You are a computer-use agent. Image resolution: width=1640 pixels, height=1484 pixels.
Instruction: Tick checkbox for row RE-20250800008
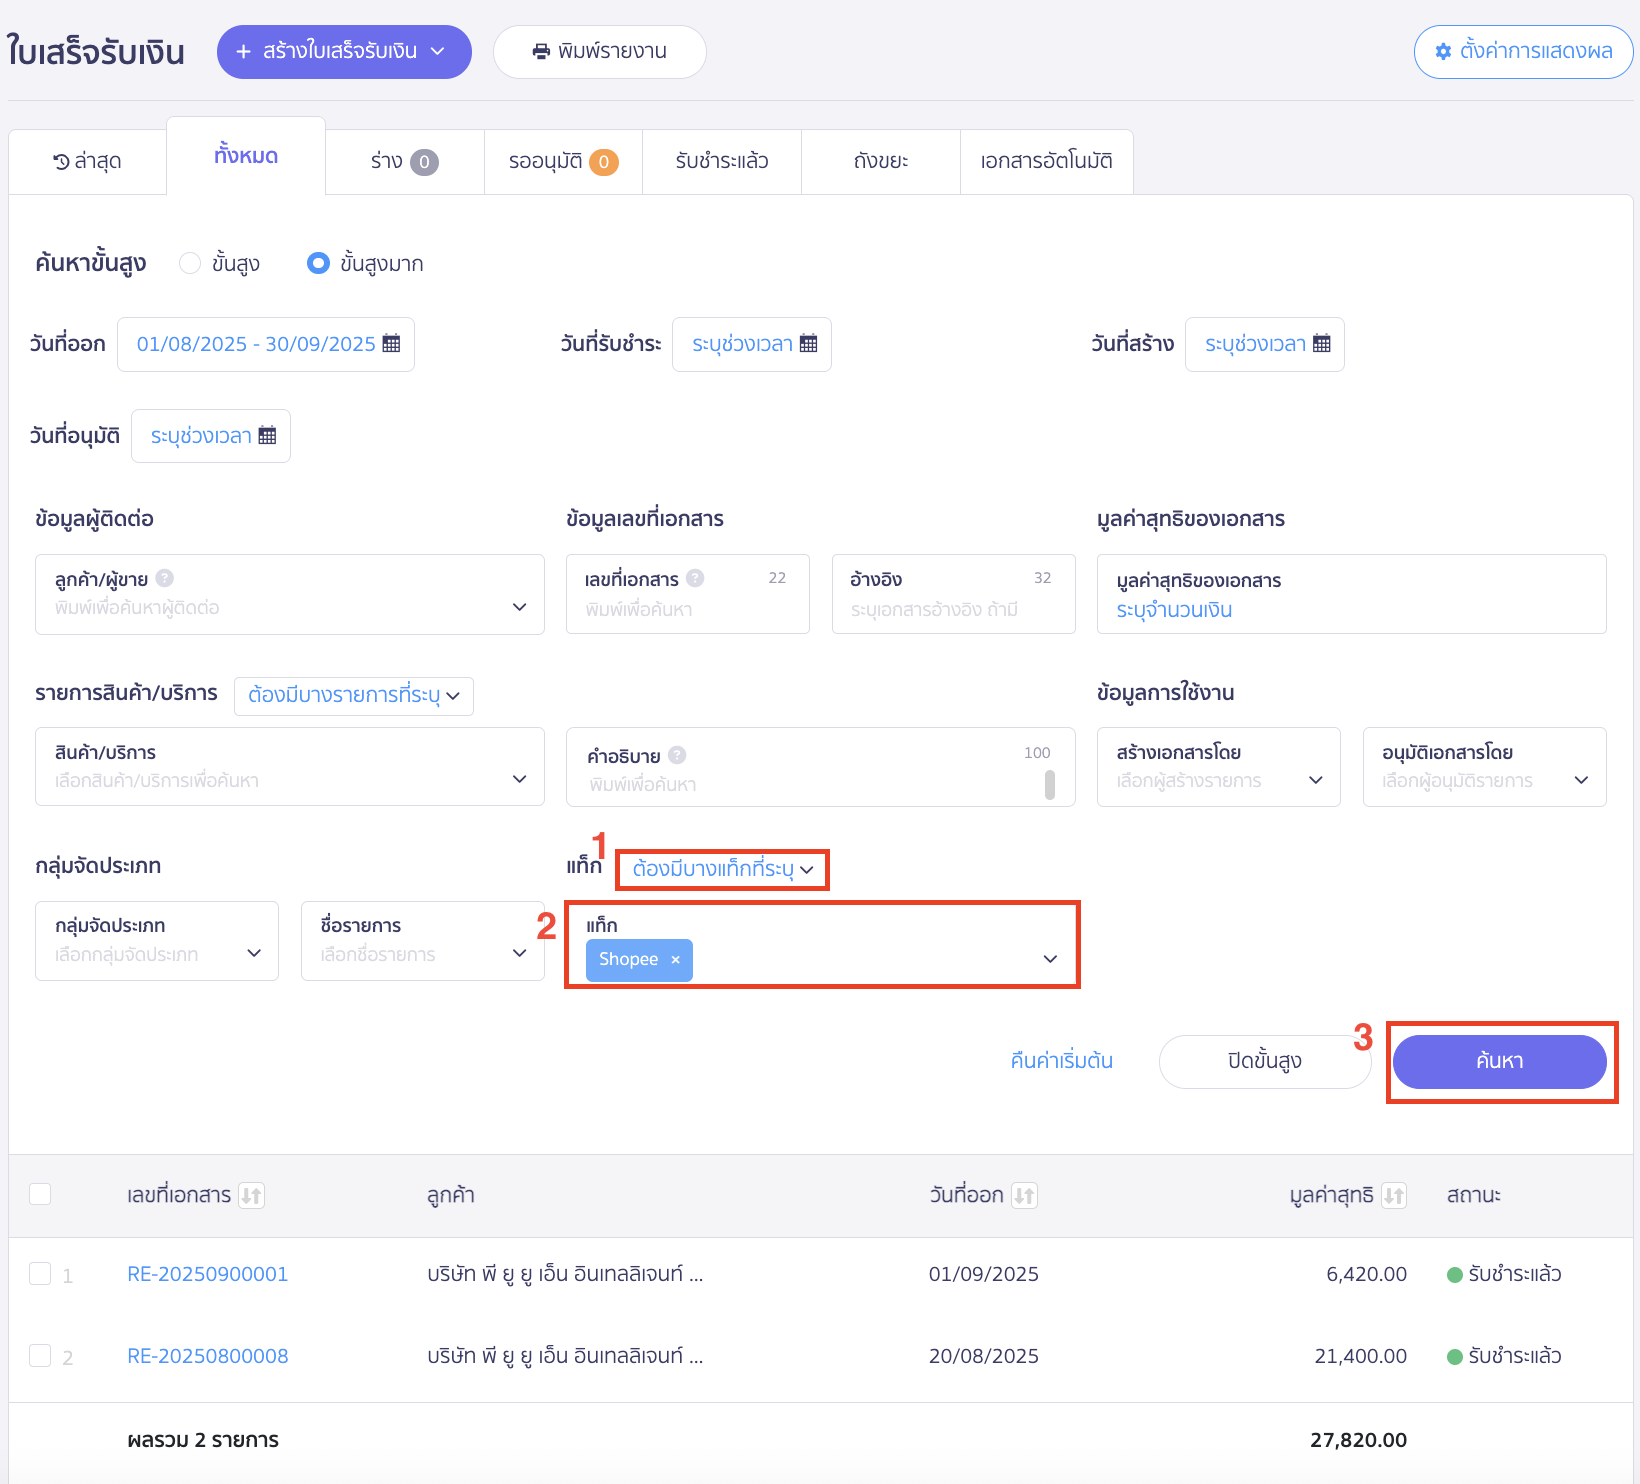coord(40,1355)
